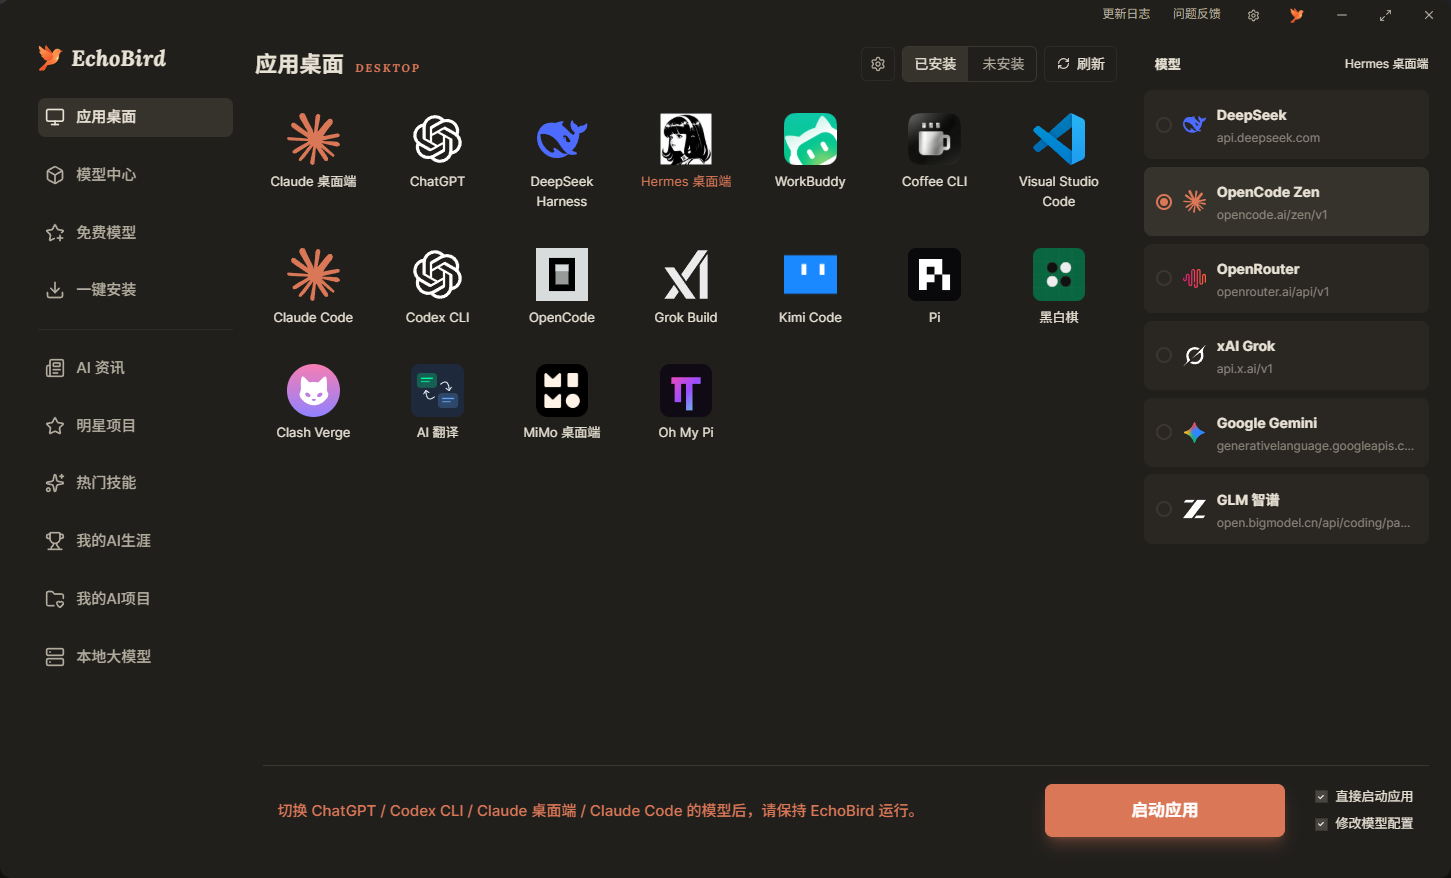
Task: Select the OpenCode app icon
Action: (562, 274)
